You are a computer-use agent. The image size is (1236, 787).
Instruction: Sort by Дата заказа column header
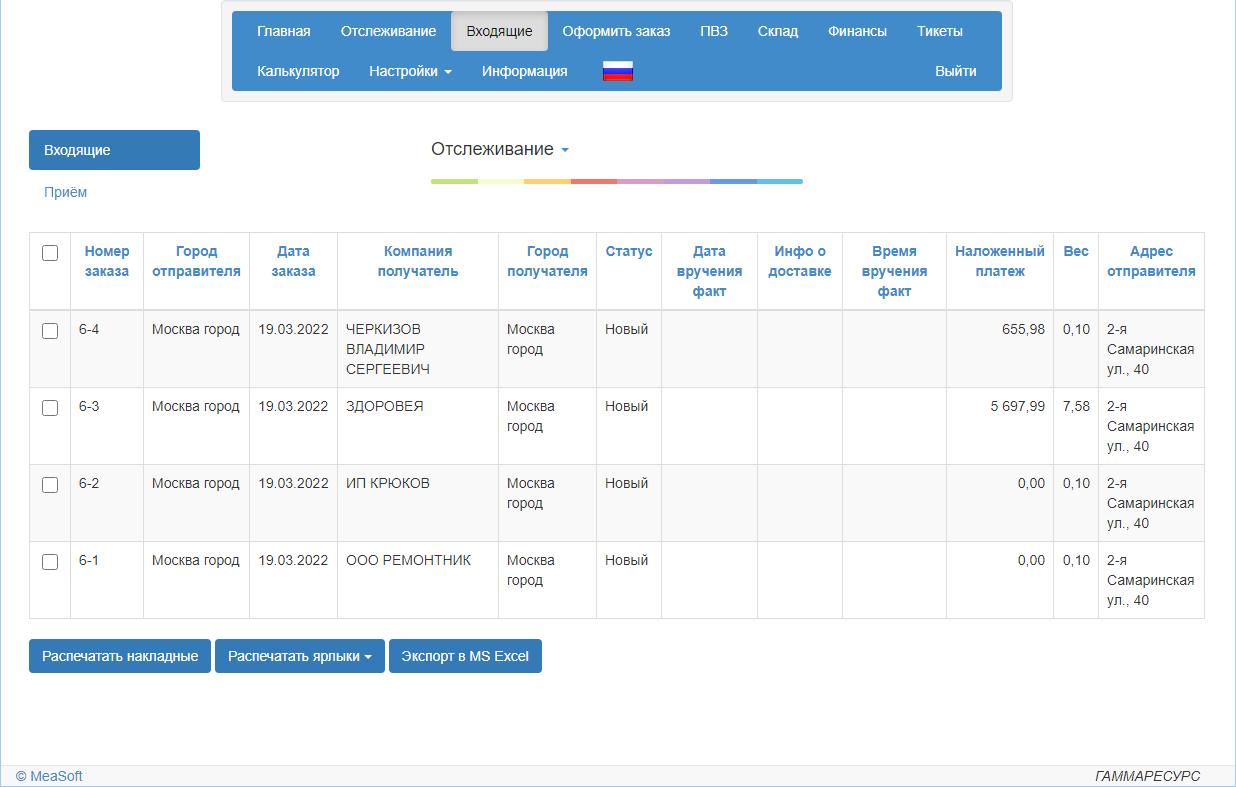tap(293, 261)
